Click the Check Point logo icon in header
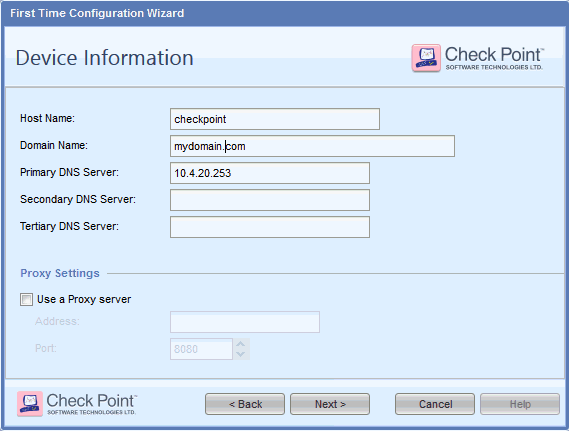The image size is (569, 431). point(426,58)
